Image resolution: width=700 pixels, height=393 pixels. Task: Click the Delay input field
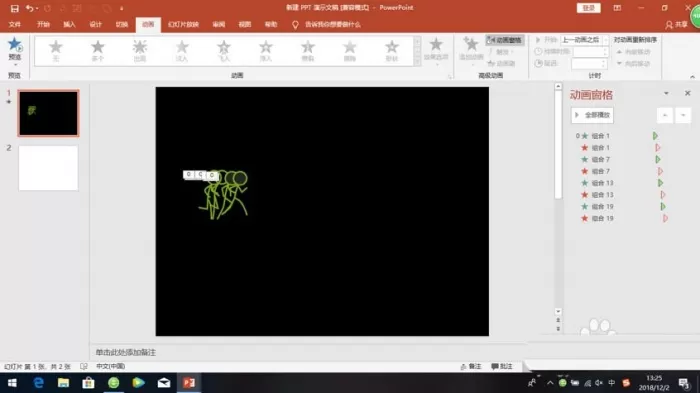tap(589, 63)
